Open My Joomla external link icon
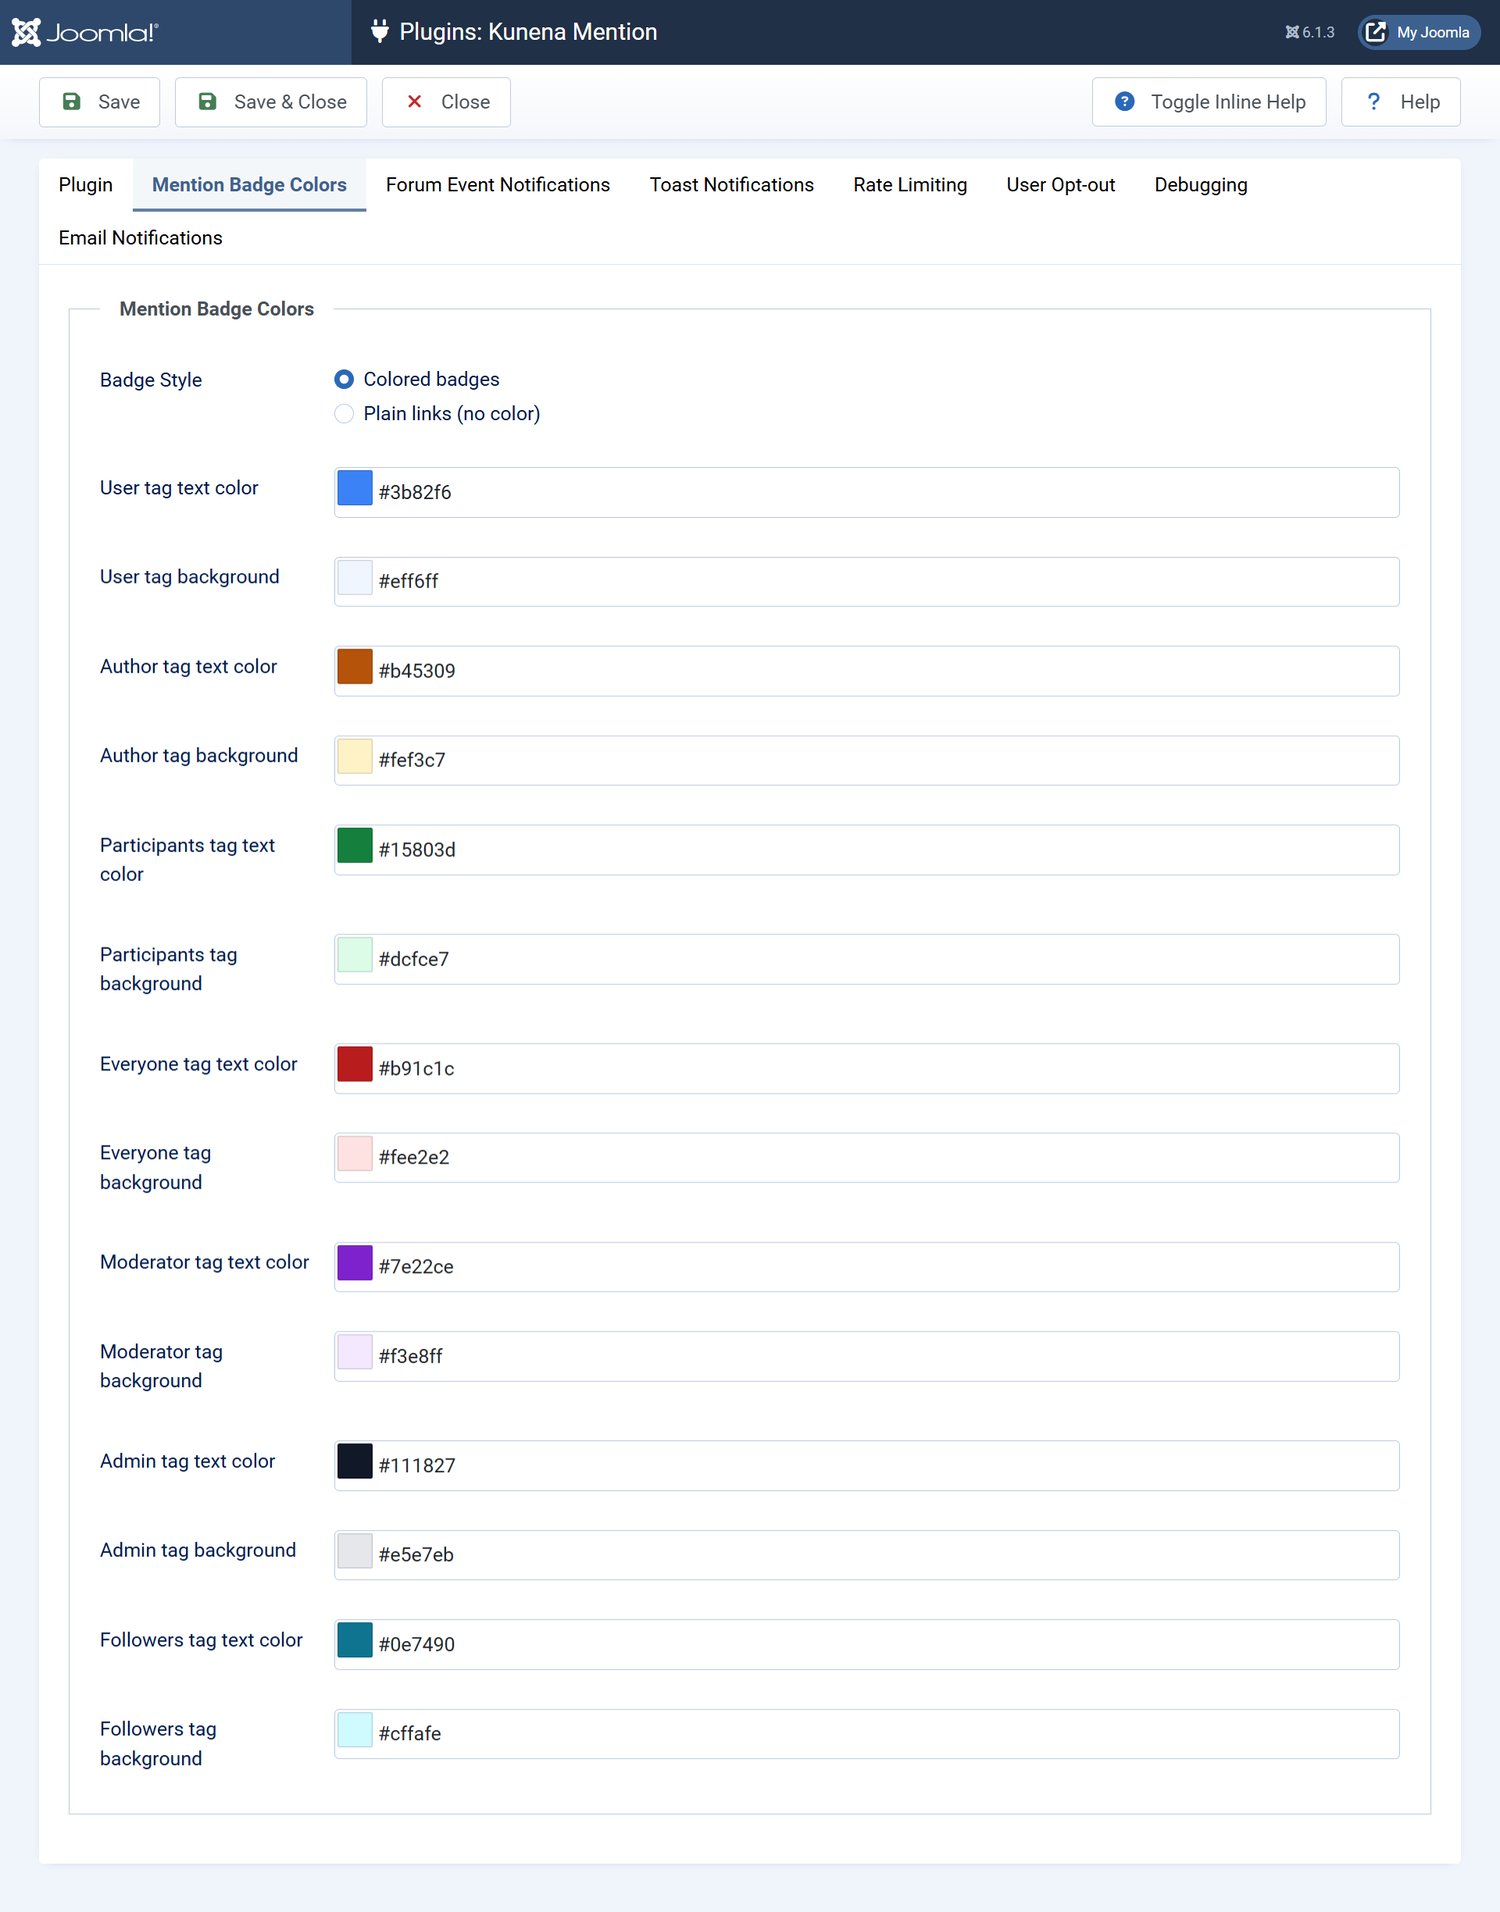 (x=1376, y=32)
